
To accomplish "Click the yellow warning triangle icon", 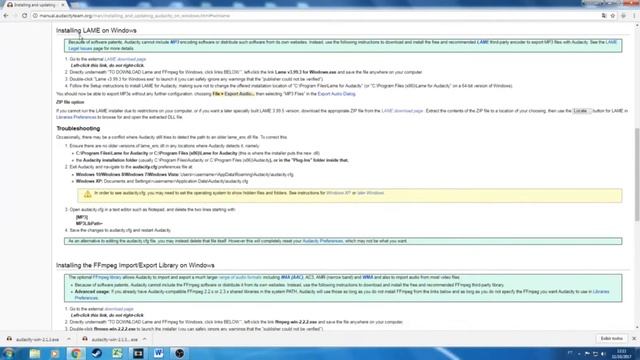I will click(87, 194).
